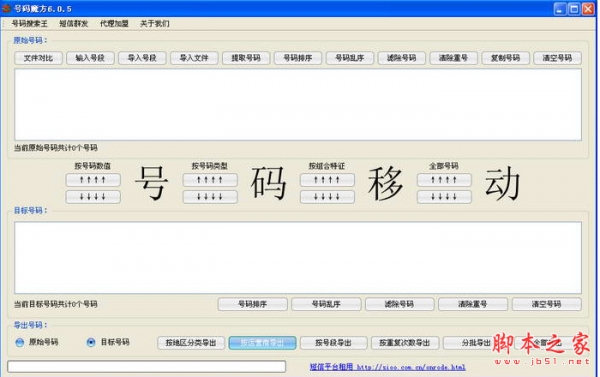Click the highlighted blue export button
The image size is (600, 377).
point(262,343)
